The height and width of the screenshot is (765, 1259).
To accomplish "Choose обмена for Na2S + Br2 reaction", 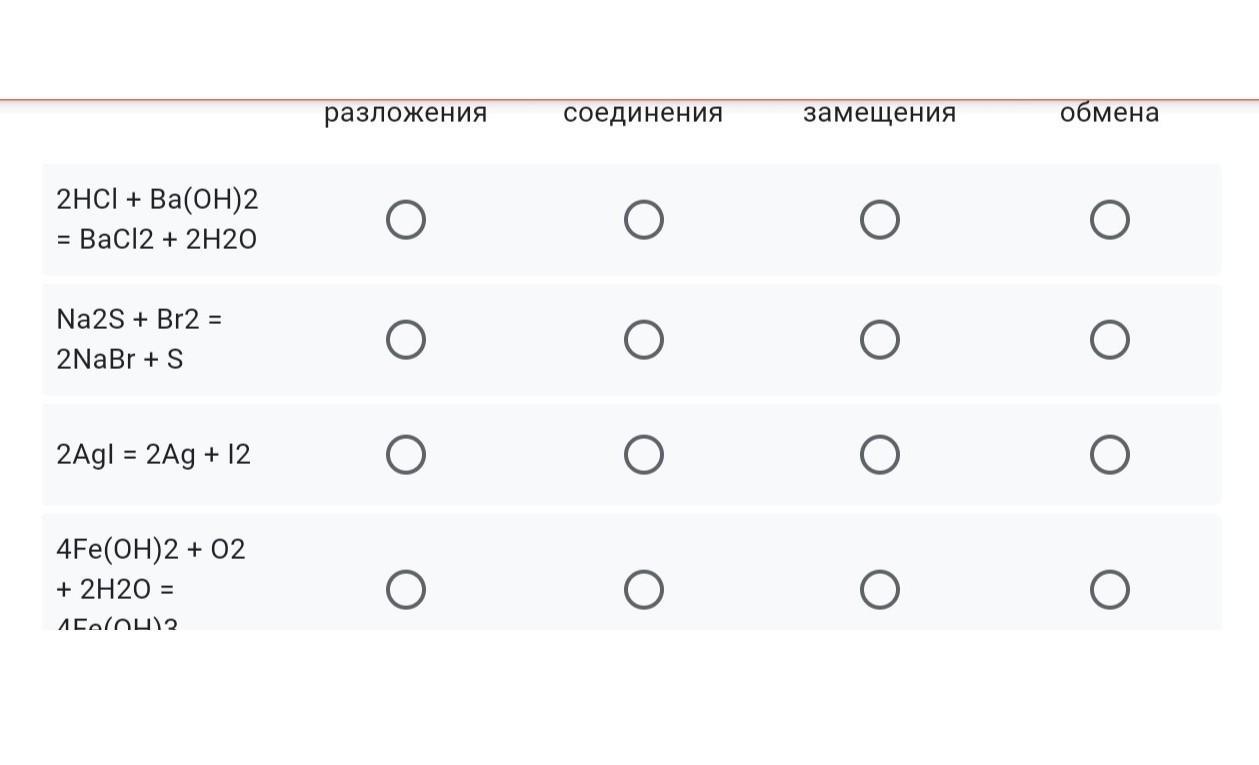I will (1110, 340).
